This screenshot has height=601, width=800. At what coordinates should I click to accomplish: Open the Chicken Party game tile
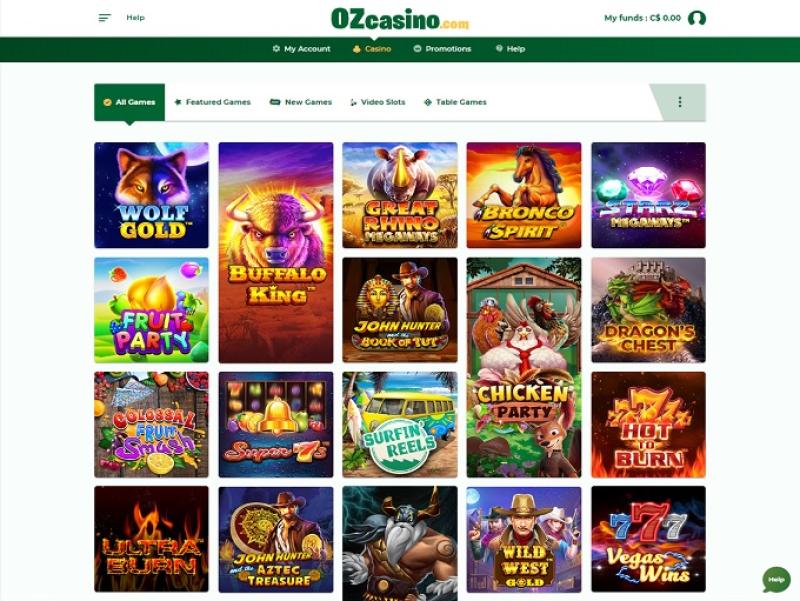[524, 367]
